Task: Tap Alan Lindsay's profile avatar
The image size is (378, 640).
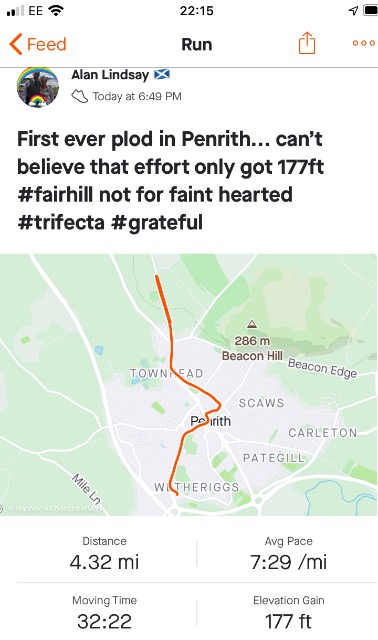Action: [x=38, y=87]
